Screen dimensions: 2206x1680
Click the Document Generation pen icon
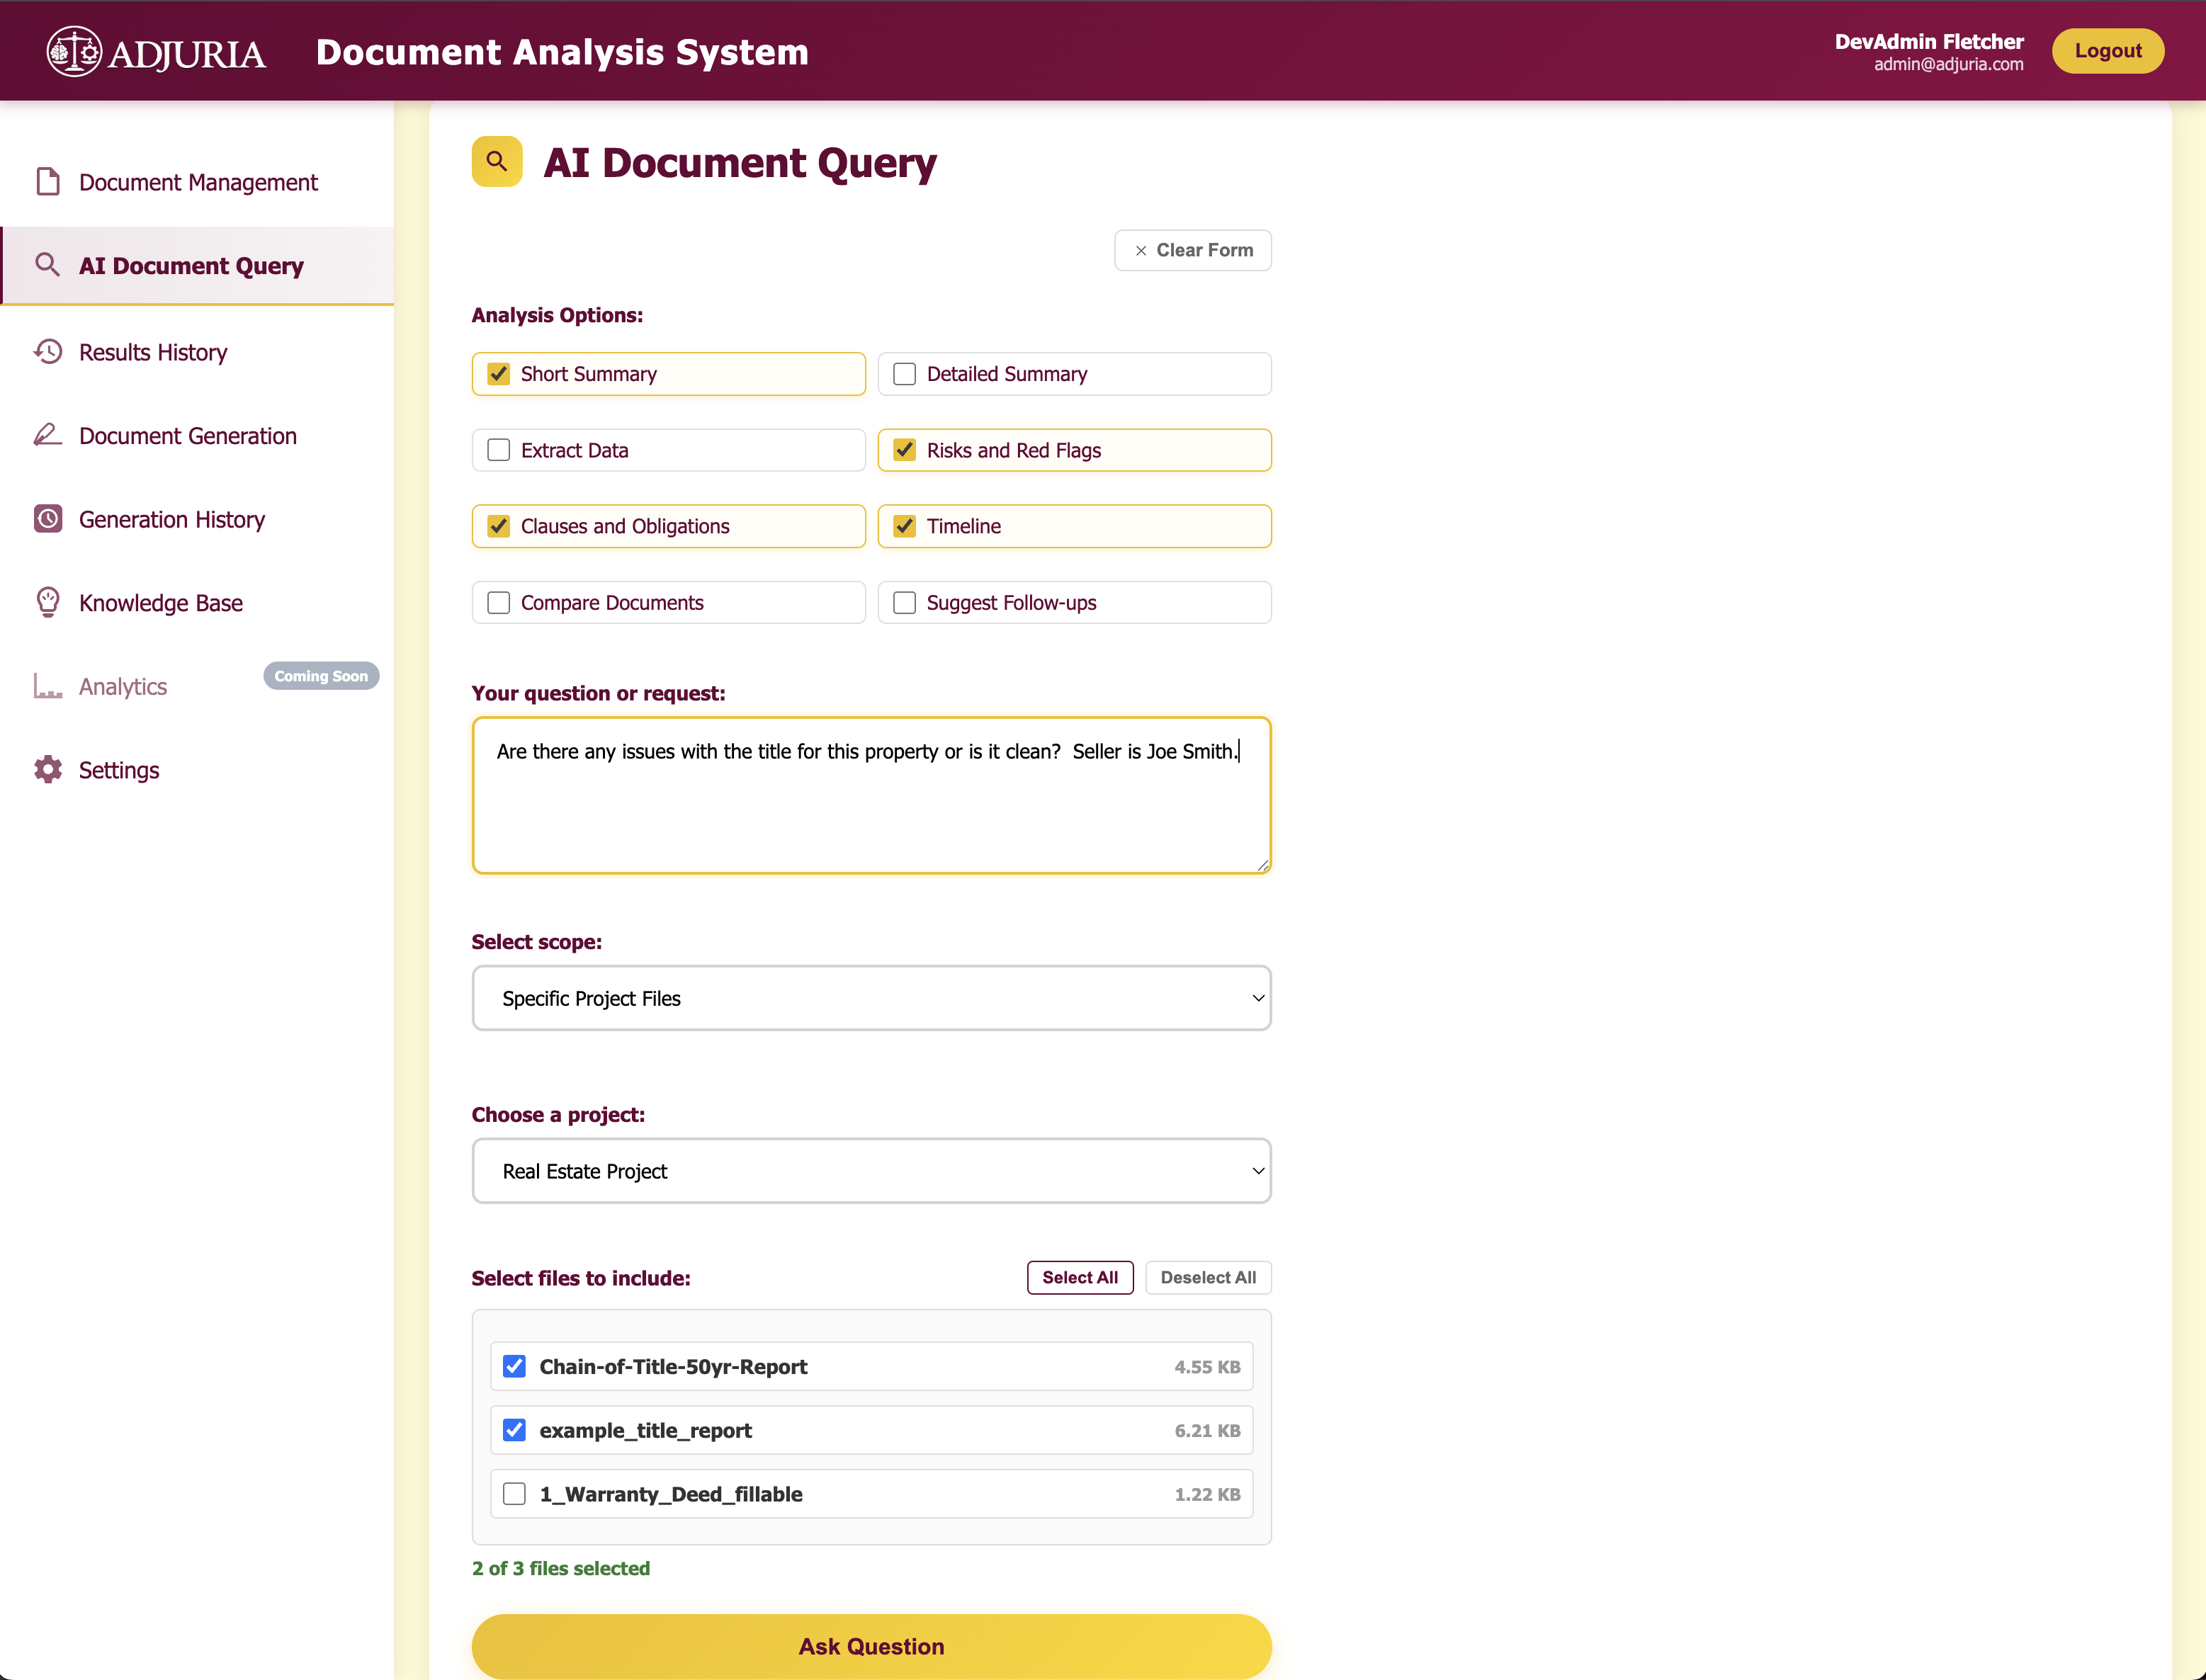coord(48,435)
